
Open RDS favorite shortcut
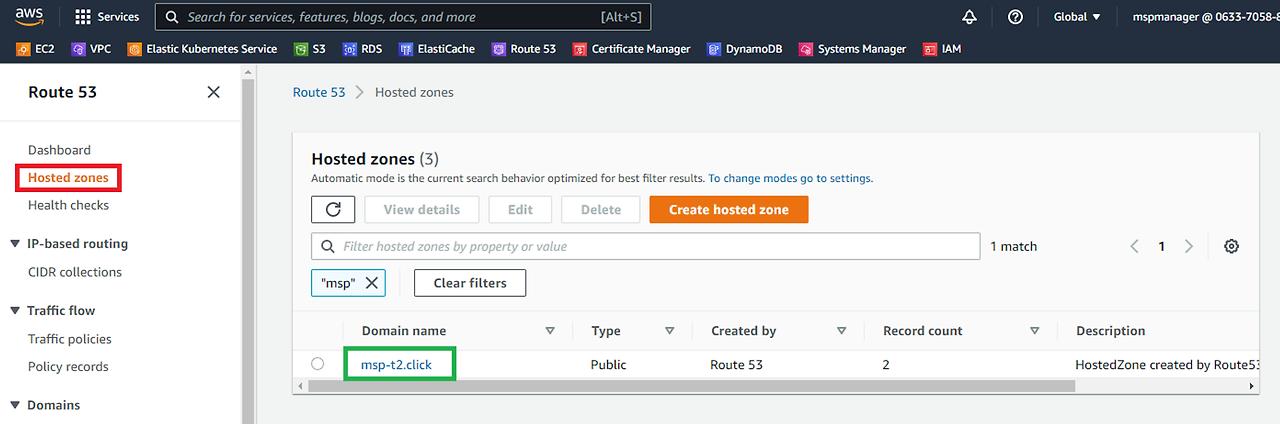362,48
